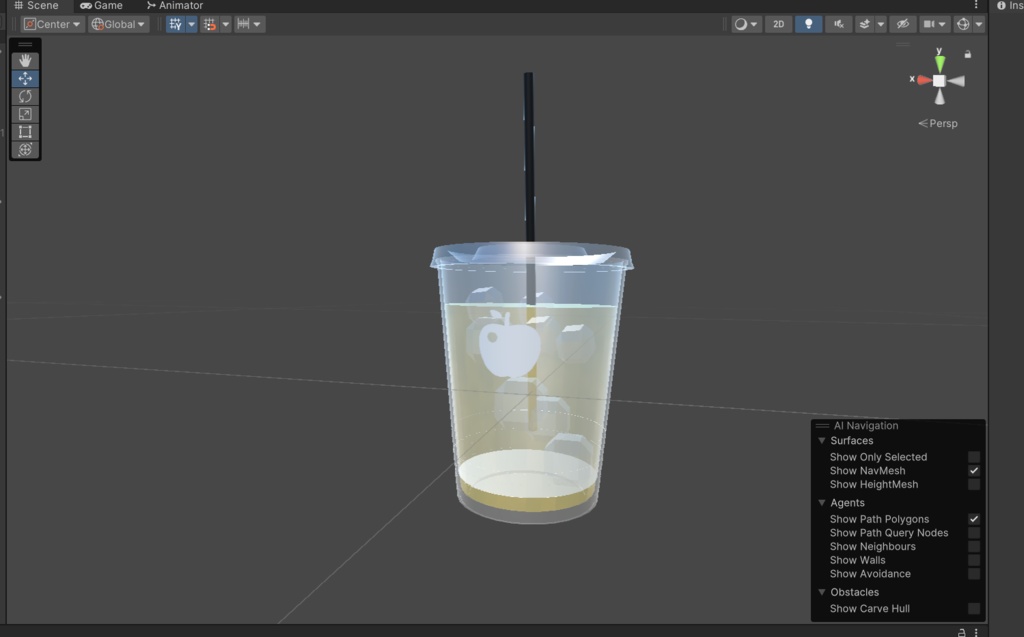Check Show Path Query Nodes
Viewport: 1024px width, 637px height.
pyautogui.click(x=974, y=532)
